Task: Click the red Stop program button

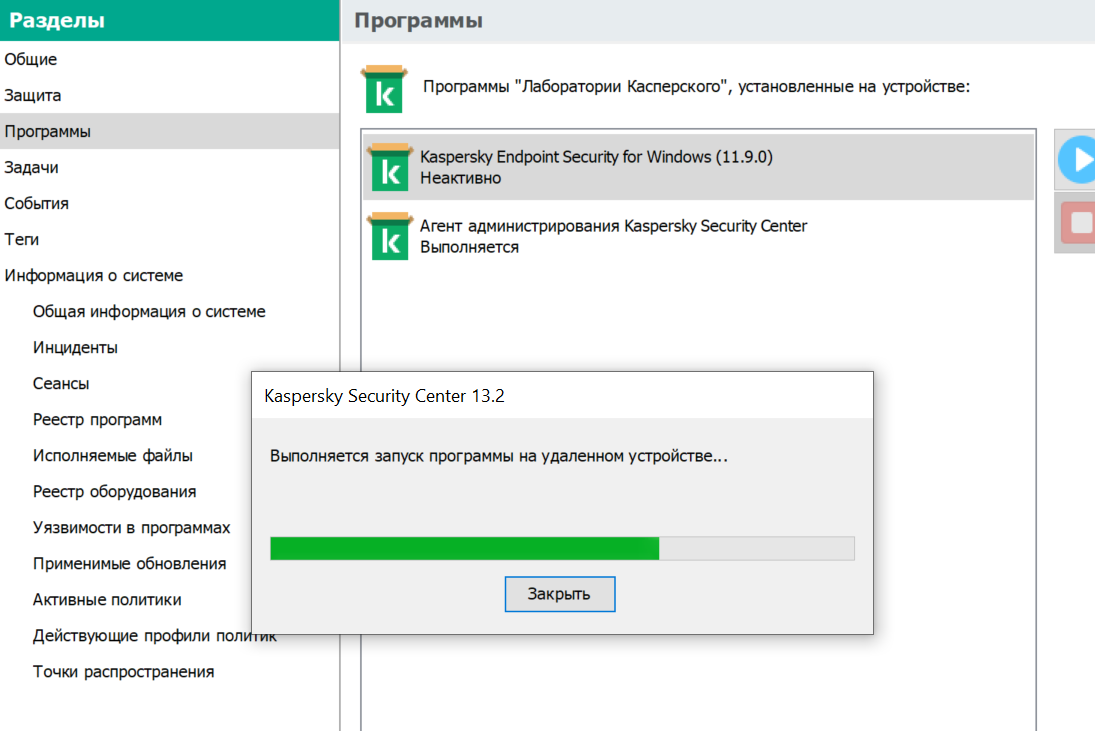Action: click(1076, 223)
